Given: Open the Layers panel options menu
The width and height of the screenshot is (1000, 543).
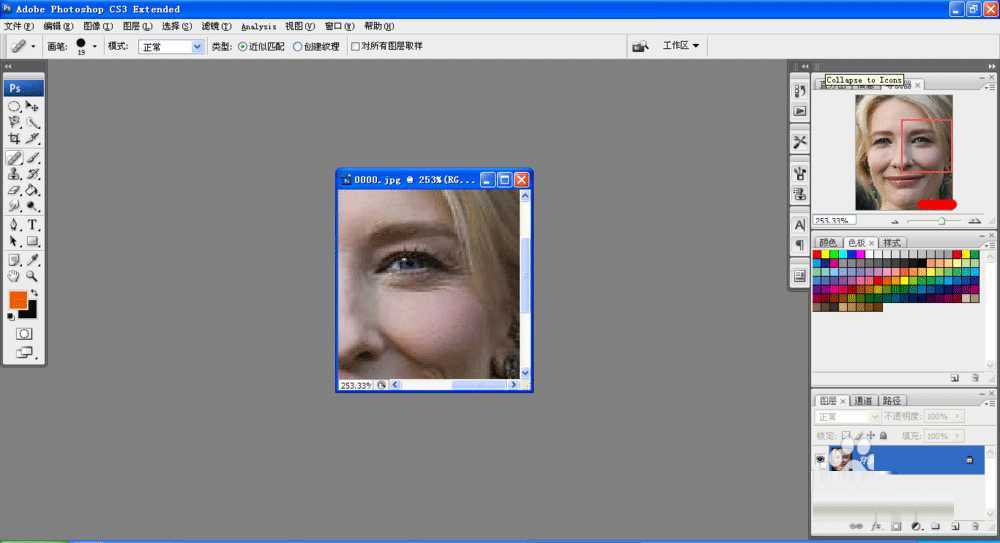Looking at the screenshot, I should pos(990,404).
